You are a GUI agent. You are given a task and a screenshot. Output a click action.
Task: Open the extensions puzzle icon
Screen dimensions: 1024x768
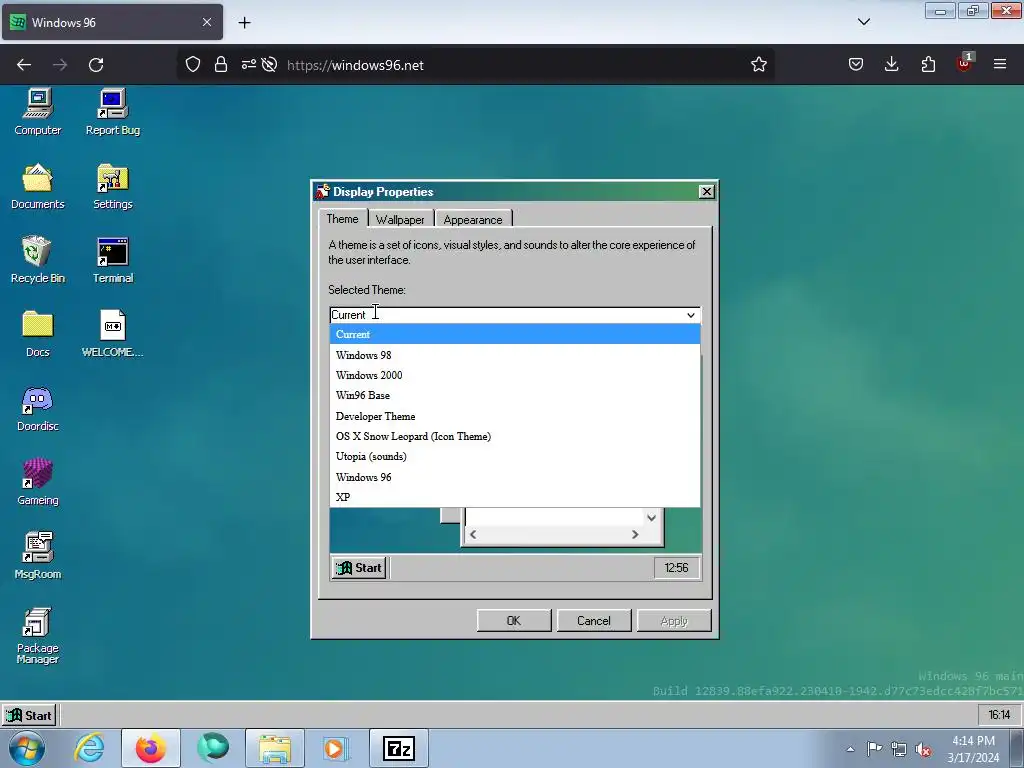928,65
